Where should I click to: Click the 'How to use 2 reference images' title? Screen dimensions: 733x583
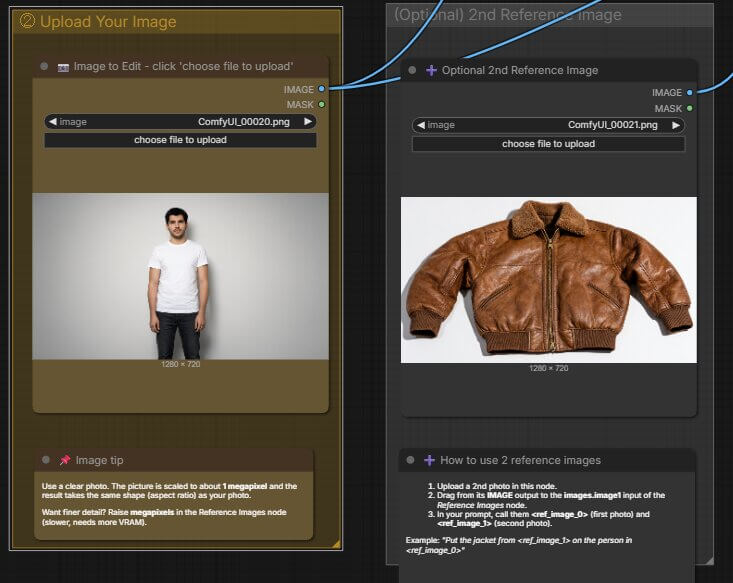(520, 461)
